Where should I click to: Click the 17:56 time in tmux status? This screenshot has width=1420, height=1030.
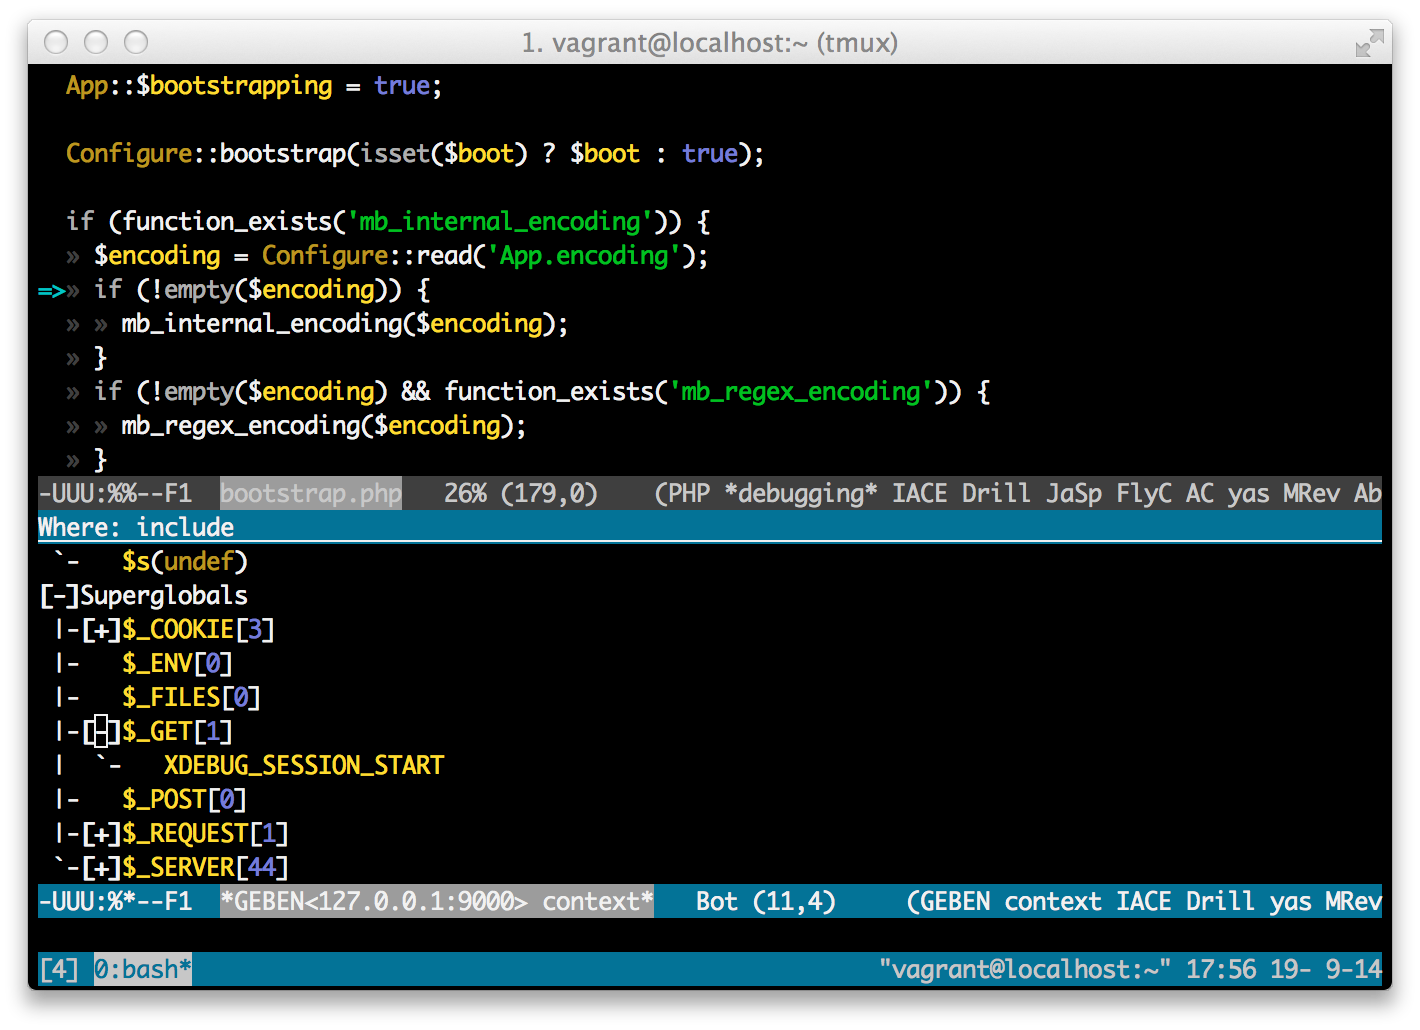1221,970
